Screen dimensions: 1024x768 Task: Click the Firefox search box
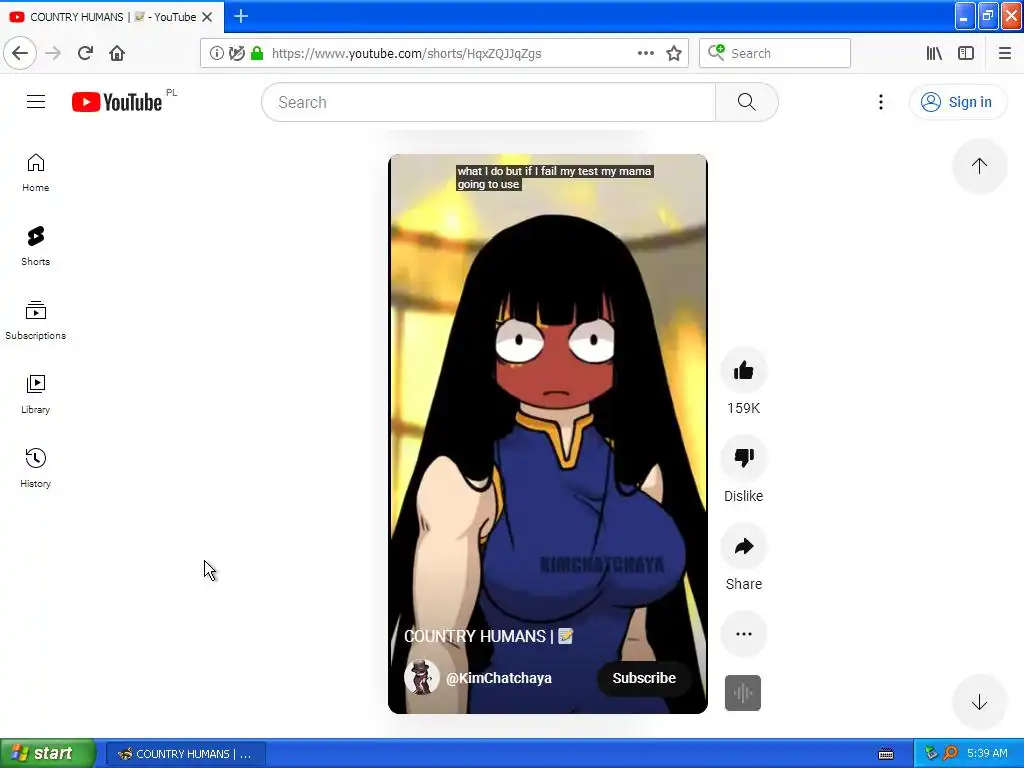tap(775, 54)
